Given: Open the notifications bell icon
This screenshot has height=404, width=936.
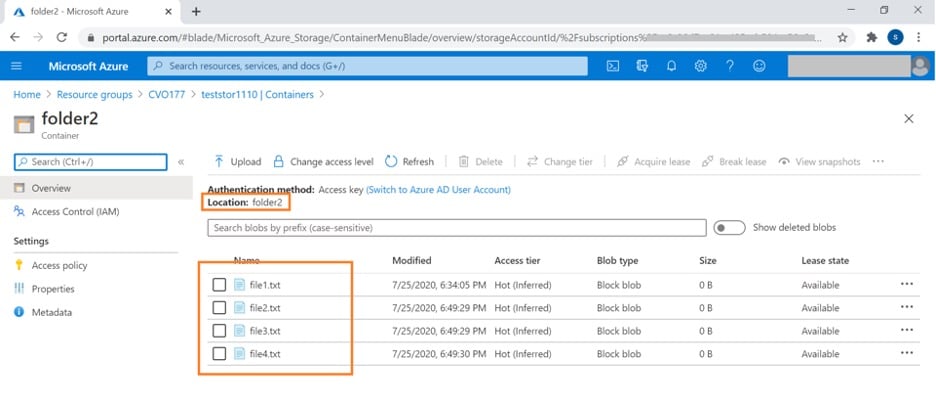Looking at the screenshot, I should pyautogui.click(x=672, y=66).
